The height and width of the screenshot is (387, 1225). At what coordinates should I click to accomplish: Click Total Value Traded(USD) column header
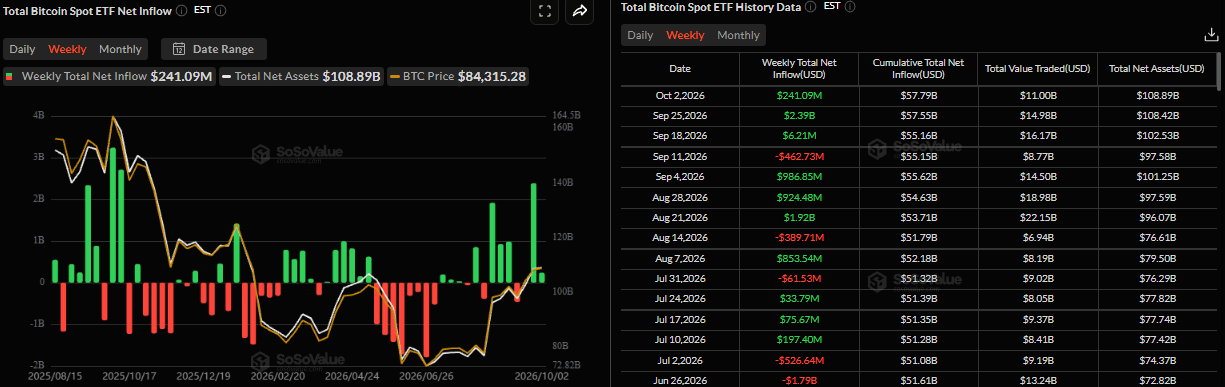[1038, 69]
